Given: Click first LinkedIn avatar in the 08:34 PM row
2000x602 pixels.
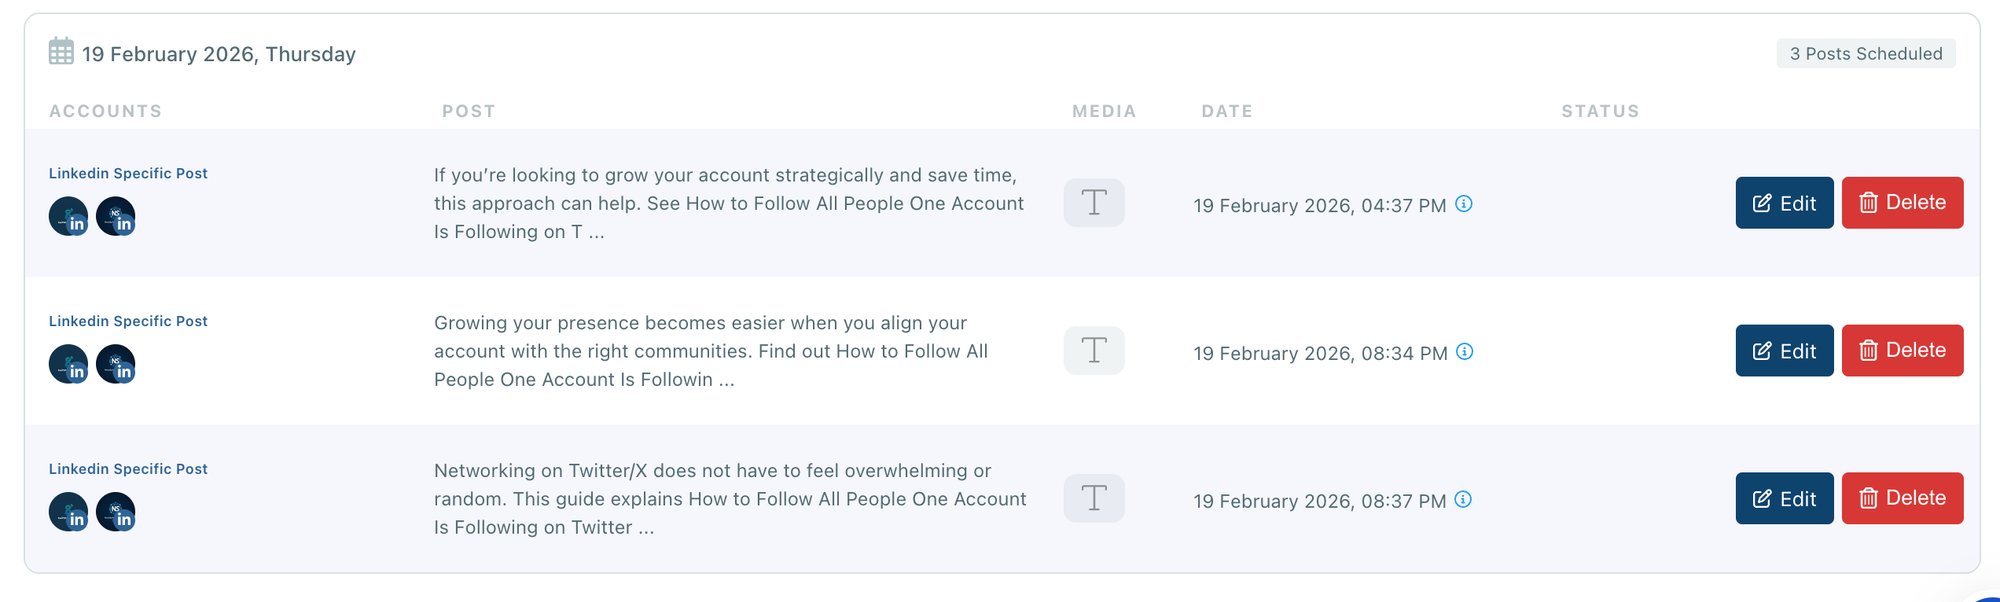Looking at the screenshot, I should point(68,364).
